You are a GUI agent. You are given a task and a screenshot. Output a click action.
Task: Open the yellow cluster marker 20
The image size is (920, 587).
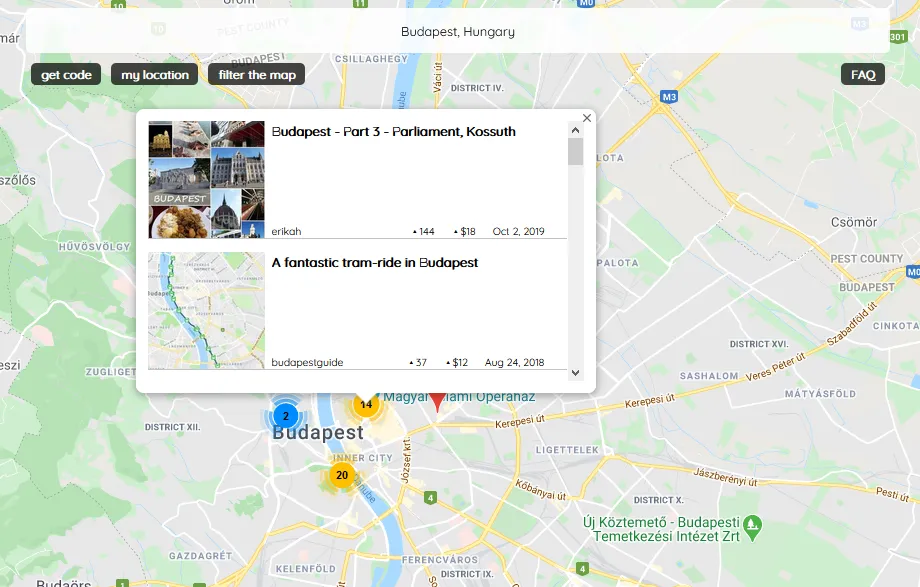(x=342, y=475)
